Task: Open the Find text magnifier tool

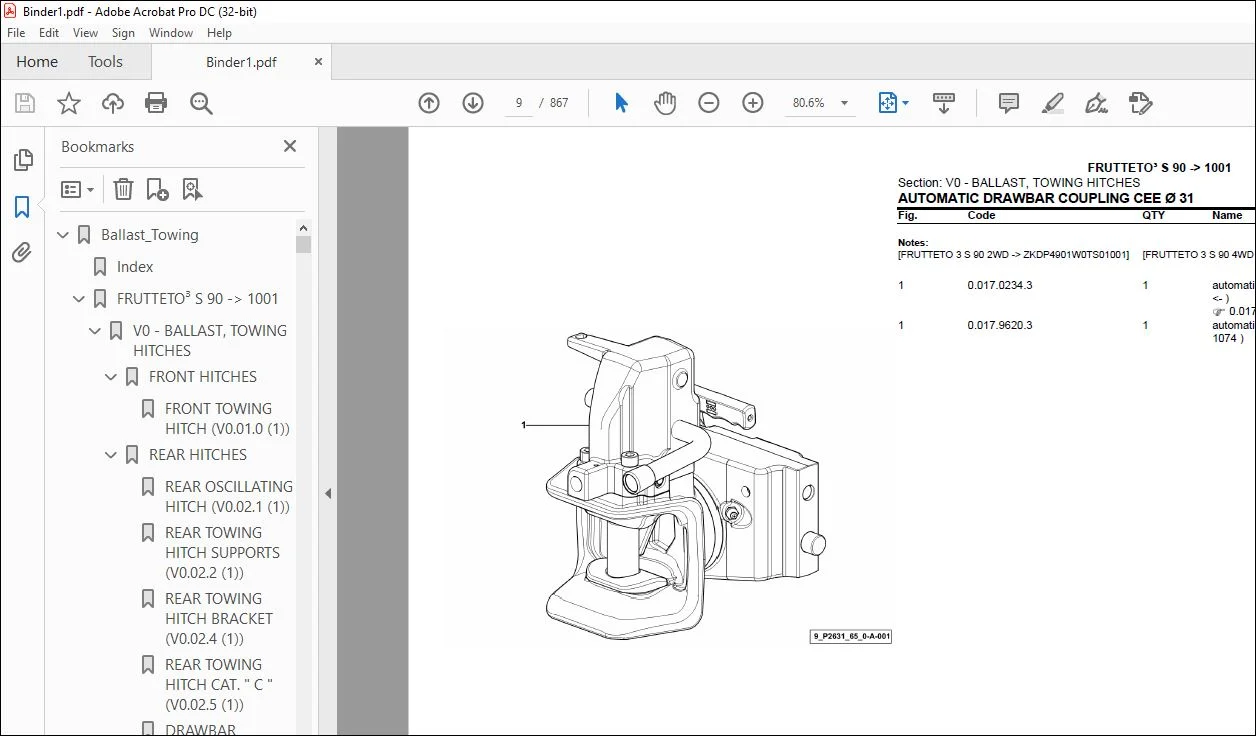Action: [201, 103]
